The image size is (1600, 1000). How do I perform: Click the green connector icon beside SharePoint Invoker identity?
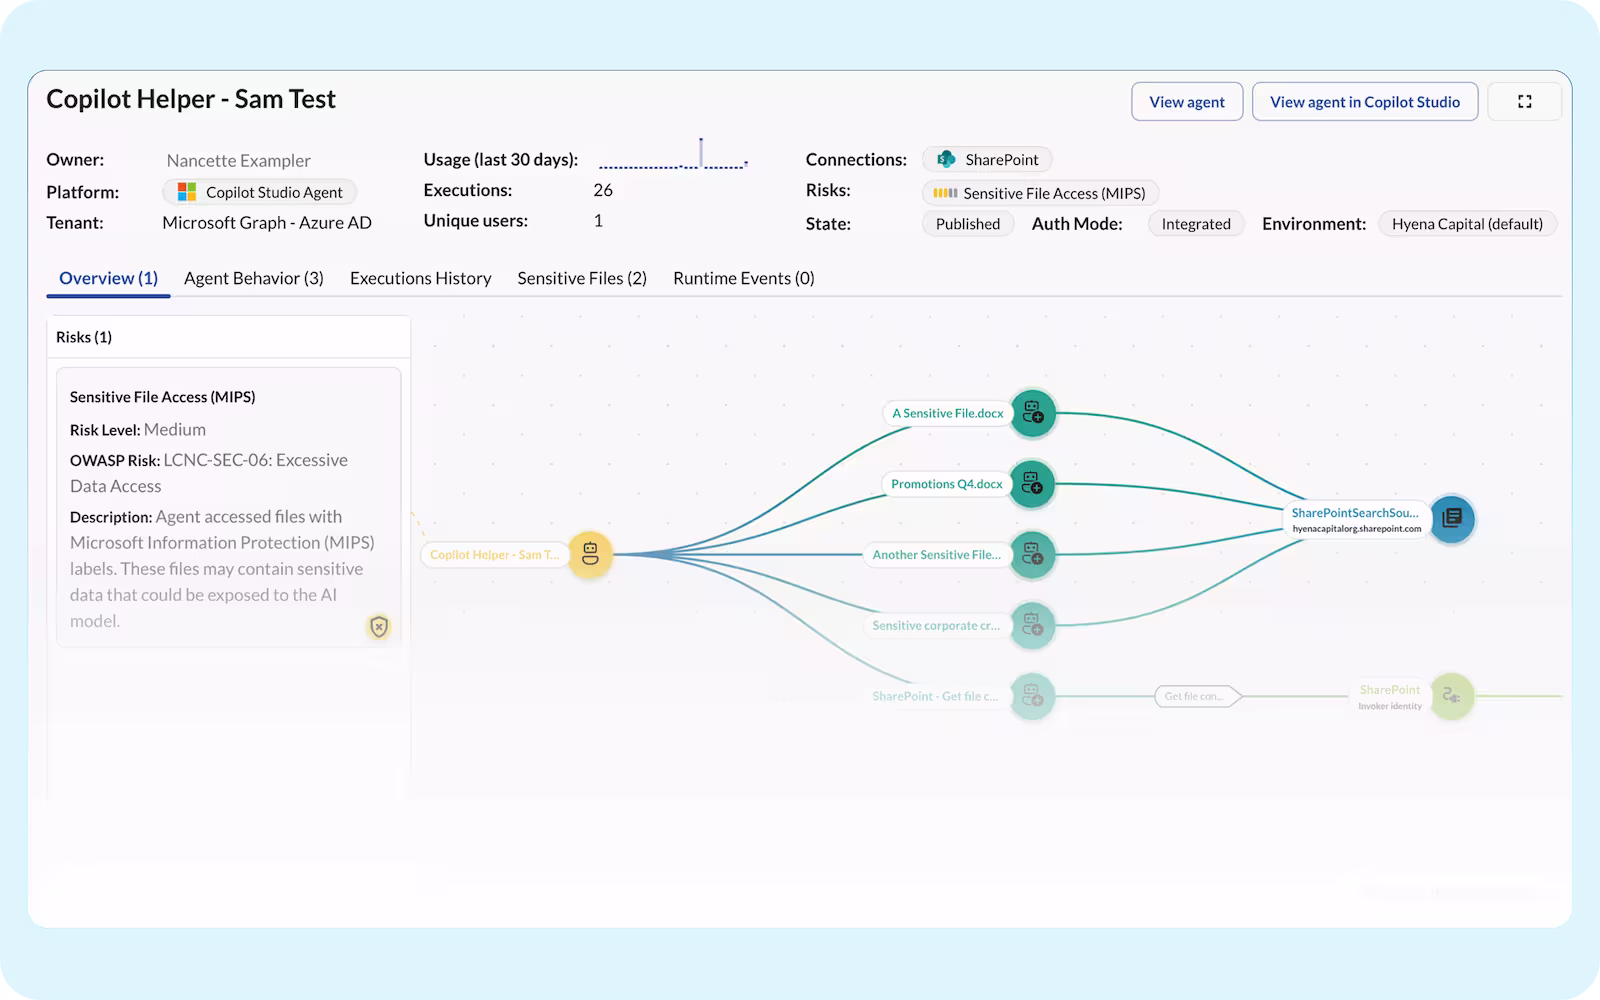1452,696
